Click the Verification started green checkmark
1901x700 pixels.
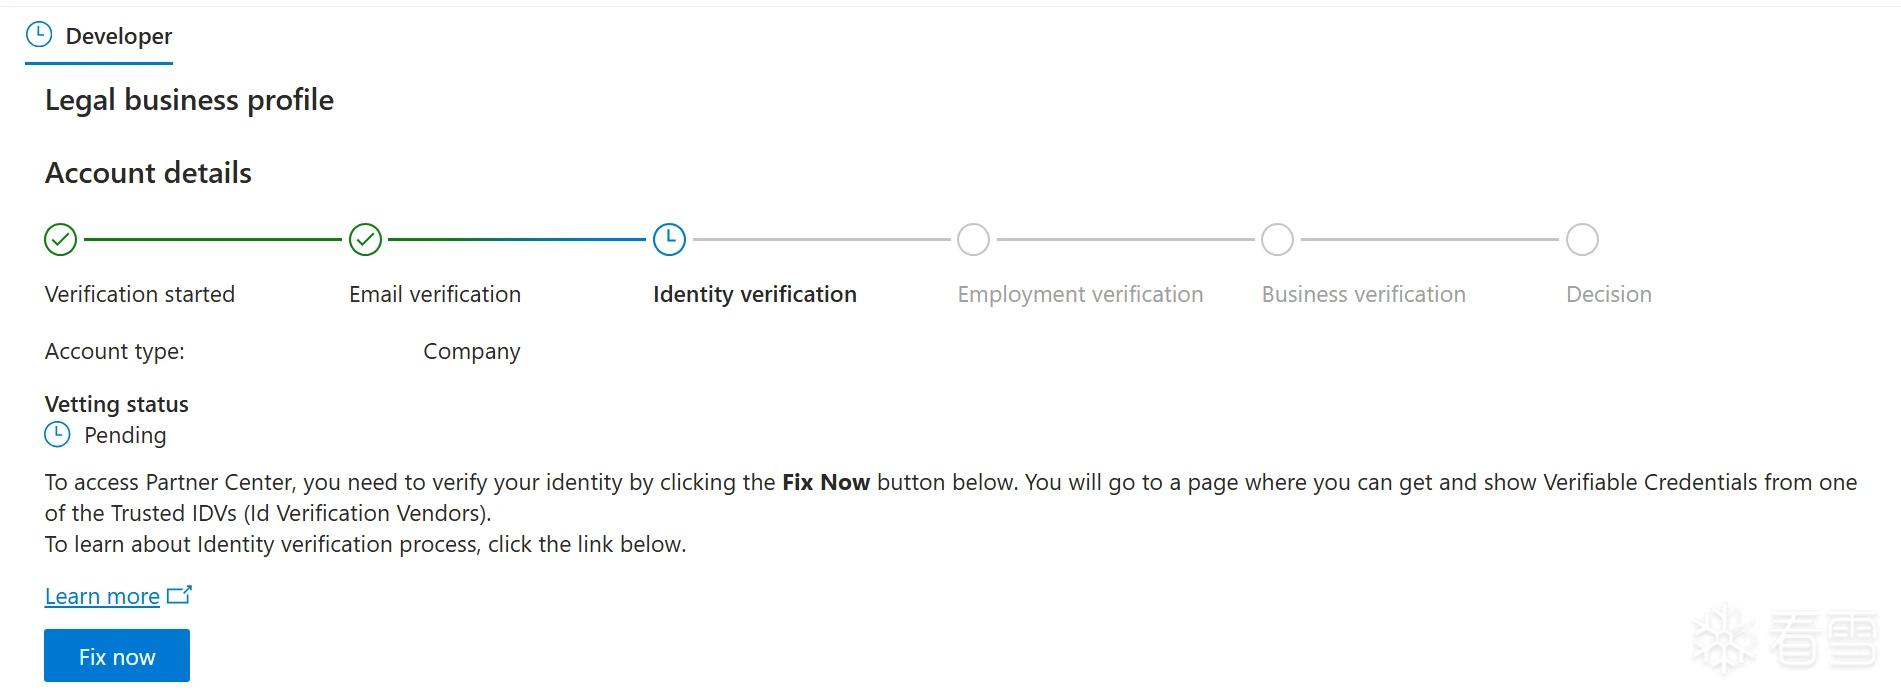[x=61, y=240]
